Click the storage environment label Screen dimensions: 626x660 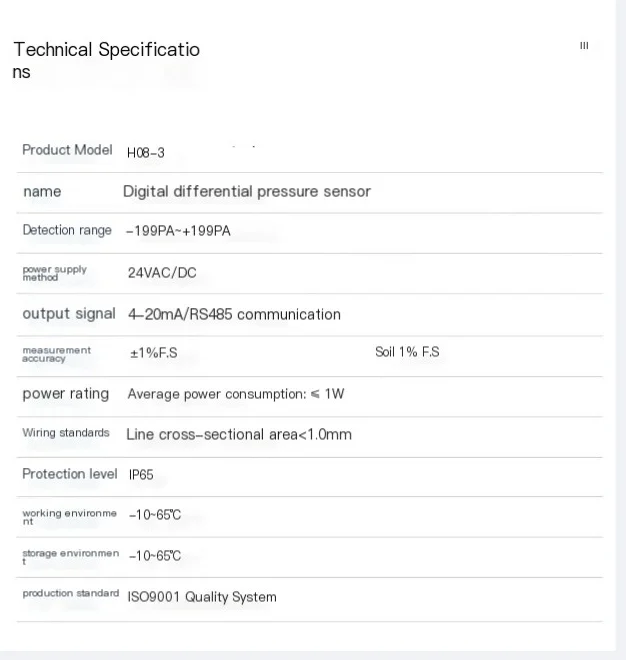click(70, 556)
